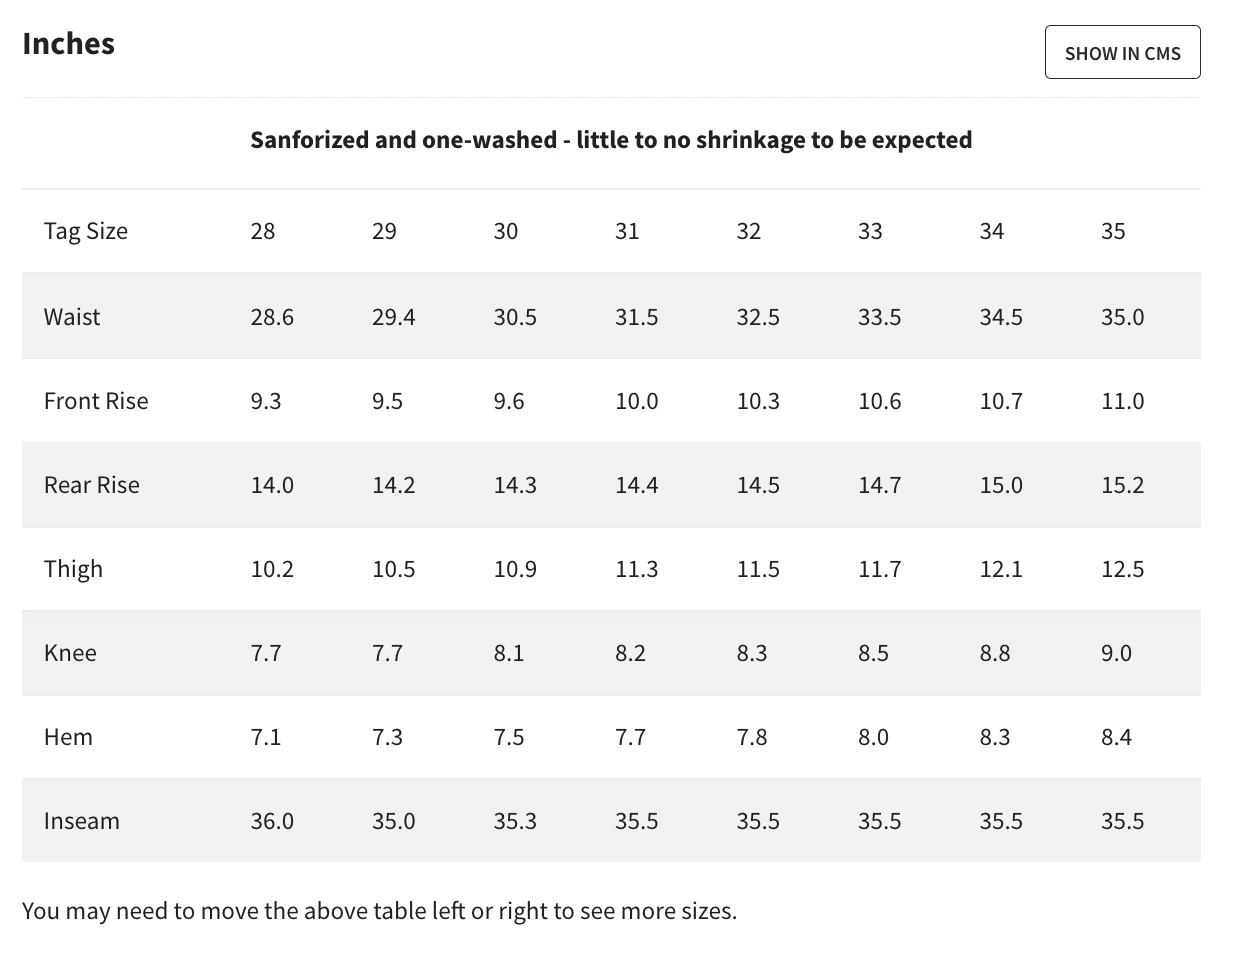Select tag size 35 column header
1240x958 pixels.
tap(1113, 231)
